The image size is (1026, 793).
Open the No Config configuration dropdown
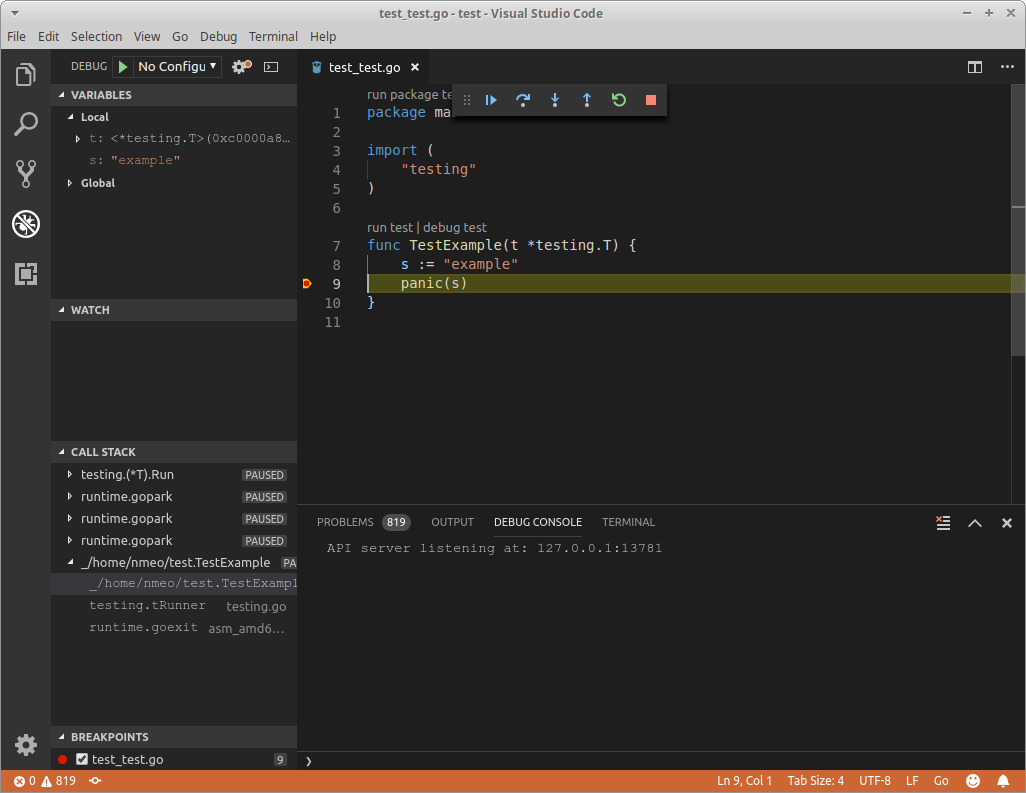[x=176, y=66]
